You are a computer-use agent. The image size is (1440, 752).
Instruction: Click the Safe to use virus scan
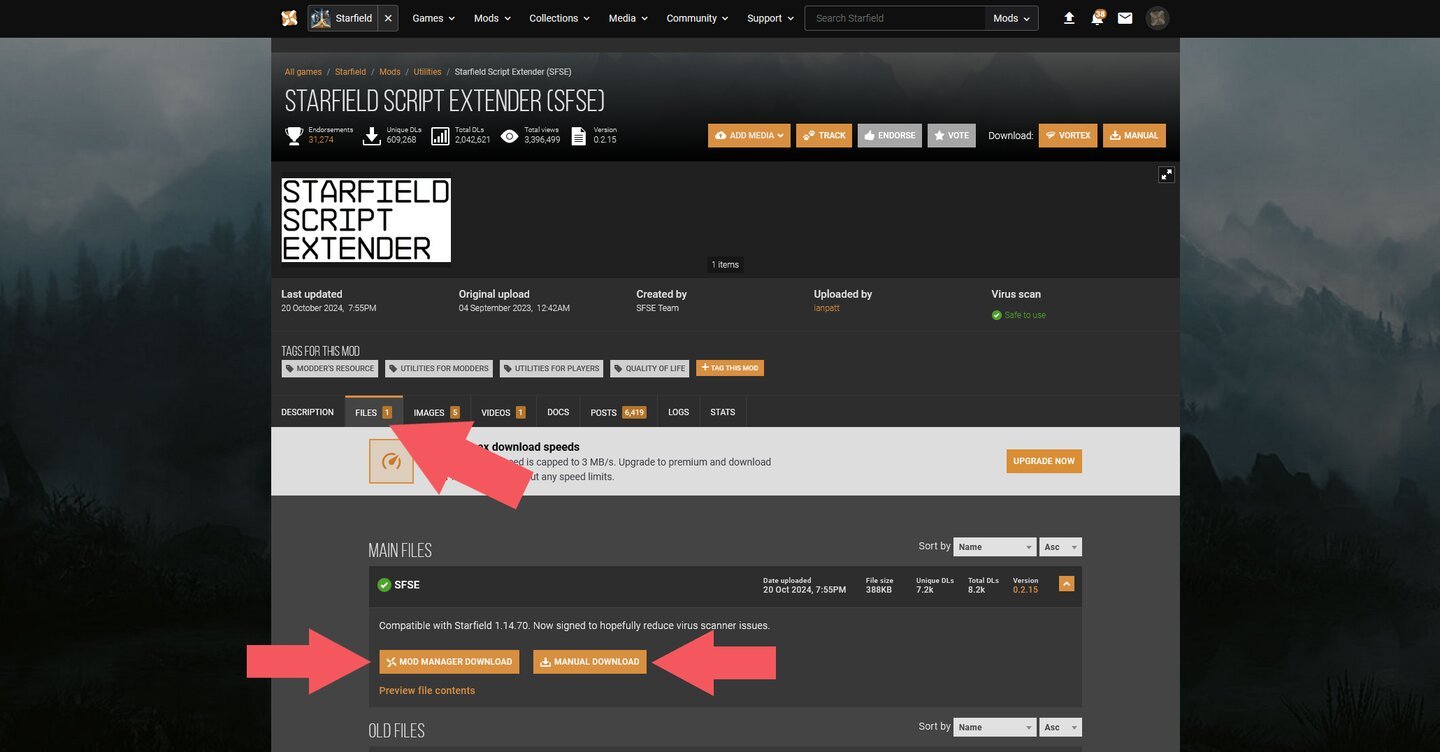point(1019,315)
